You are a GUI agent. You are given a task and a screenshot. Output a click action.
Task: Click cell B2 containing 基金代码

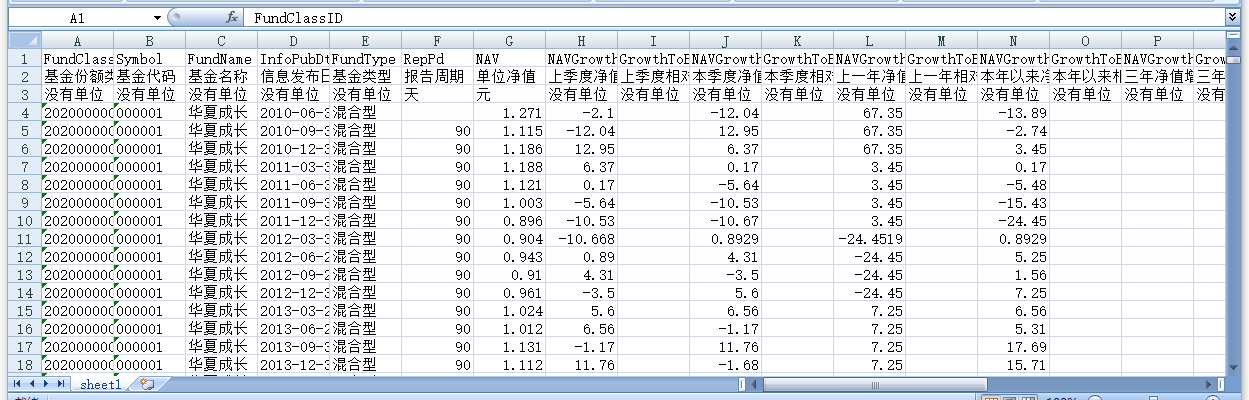(x=150, y=77)
